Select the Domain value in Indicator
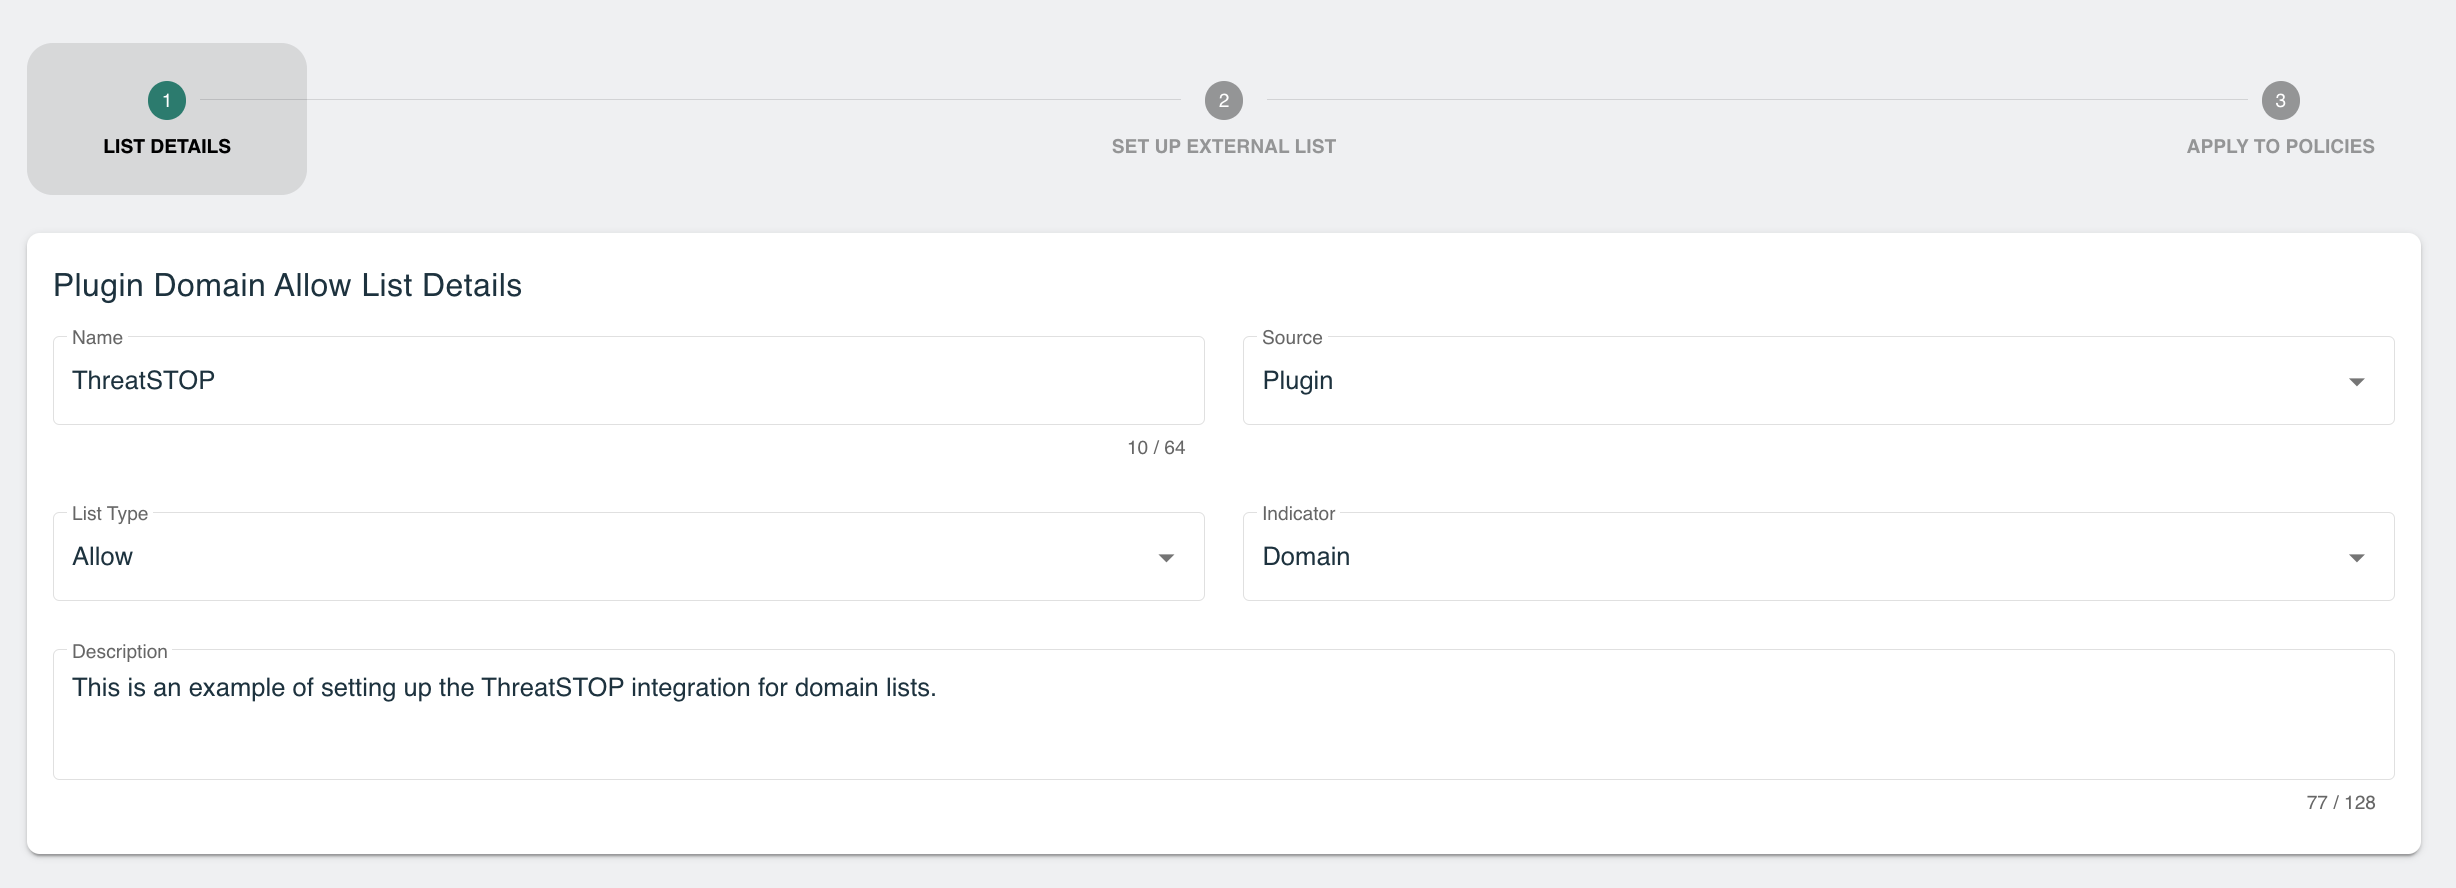Screen dimensions: 2456x888 [1305, 557]
